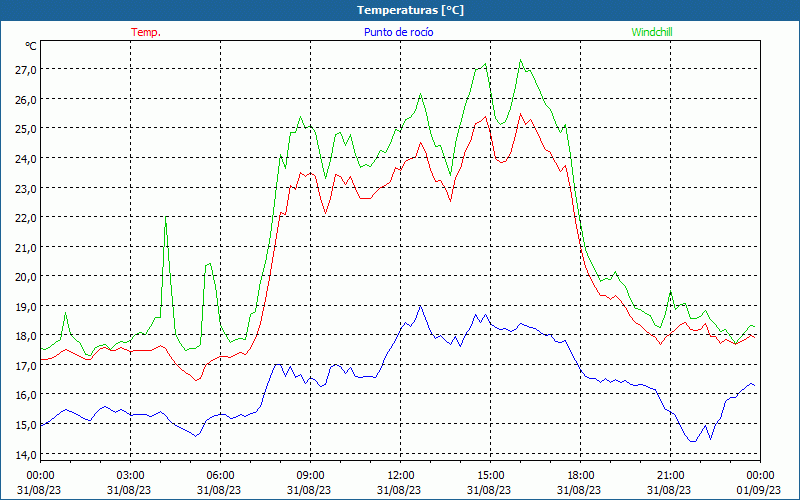
Task: Click the Temperaturas [°C] chart title
Action: tap(410, 10)
